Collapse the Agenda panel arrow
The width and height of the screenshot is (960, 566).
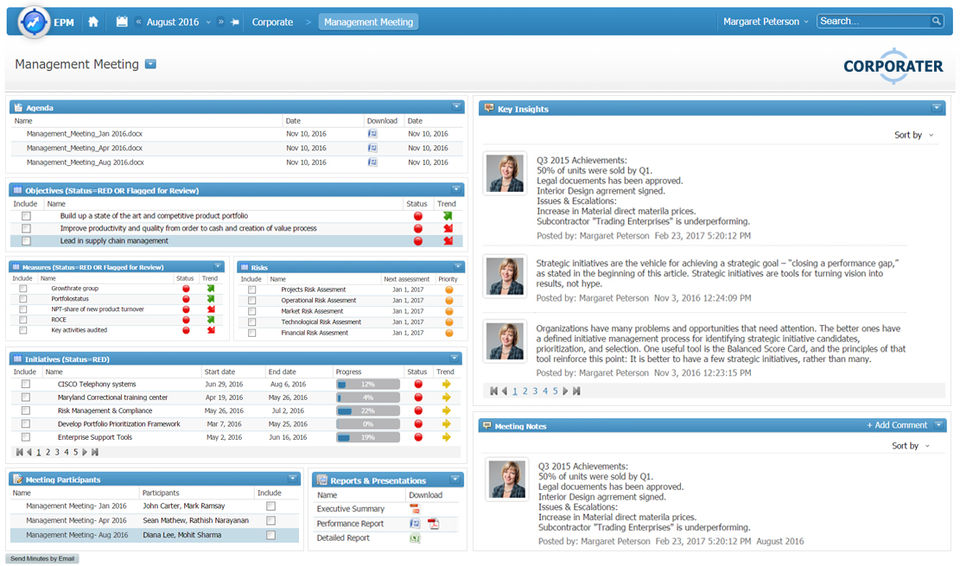click(x=456, y=107)
